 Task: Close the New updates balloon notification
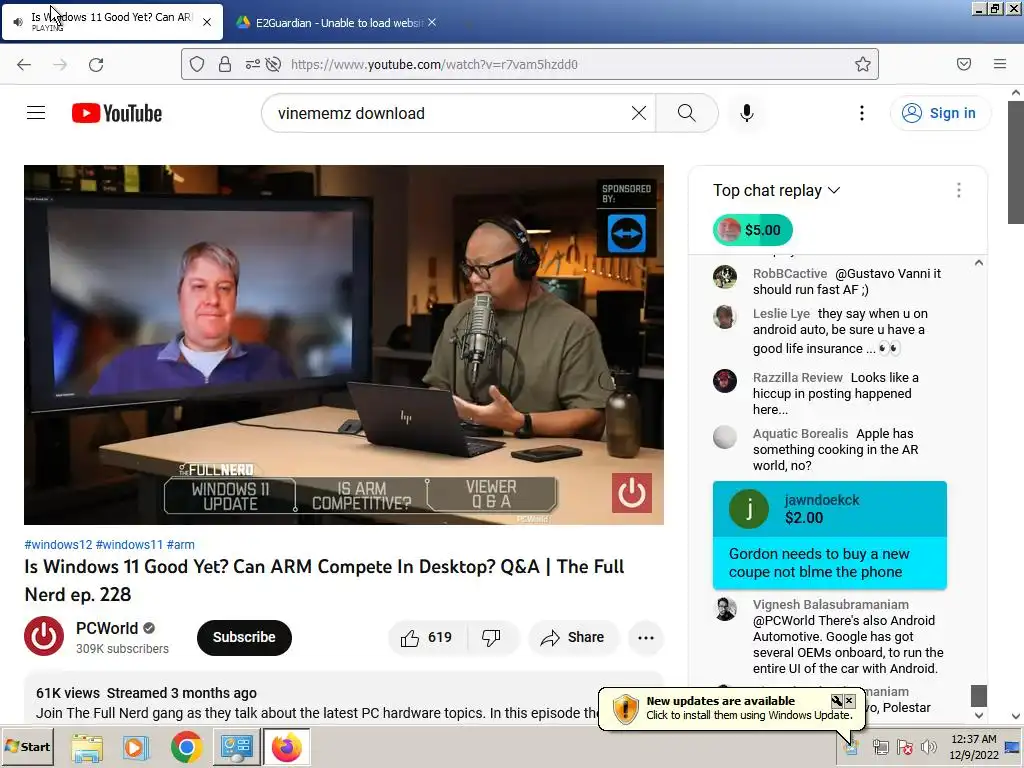click(849, 701)
